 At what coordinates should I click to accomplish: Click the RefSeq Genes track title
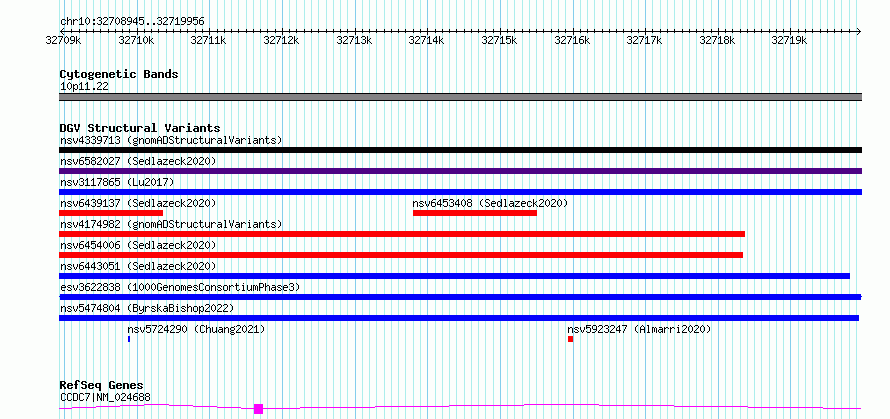click(102, 386)
